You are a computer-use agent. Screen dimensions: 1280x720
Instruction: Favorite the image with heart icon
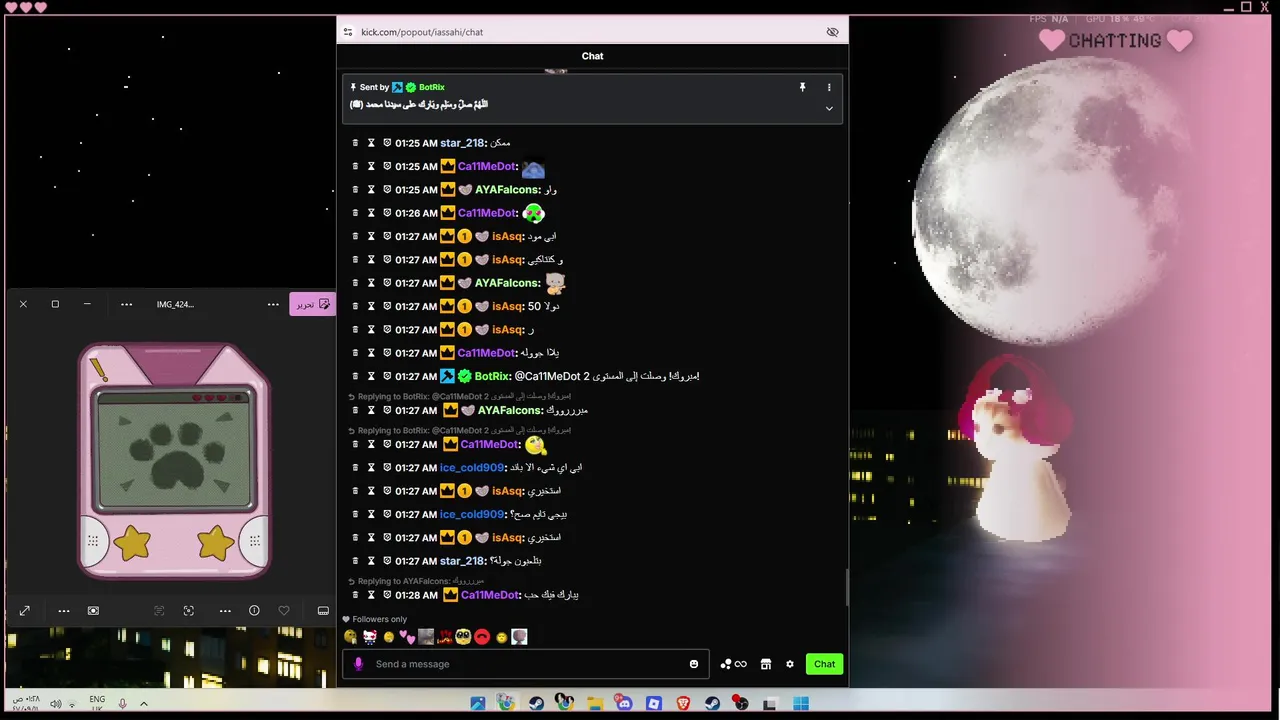(x=284, y=611)
